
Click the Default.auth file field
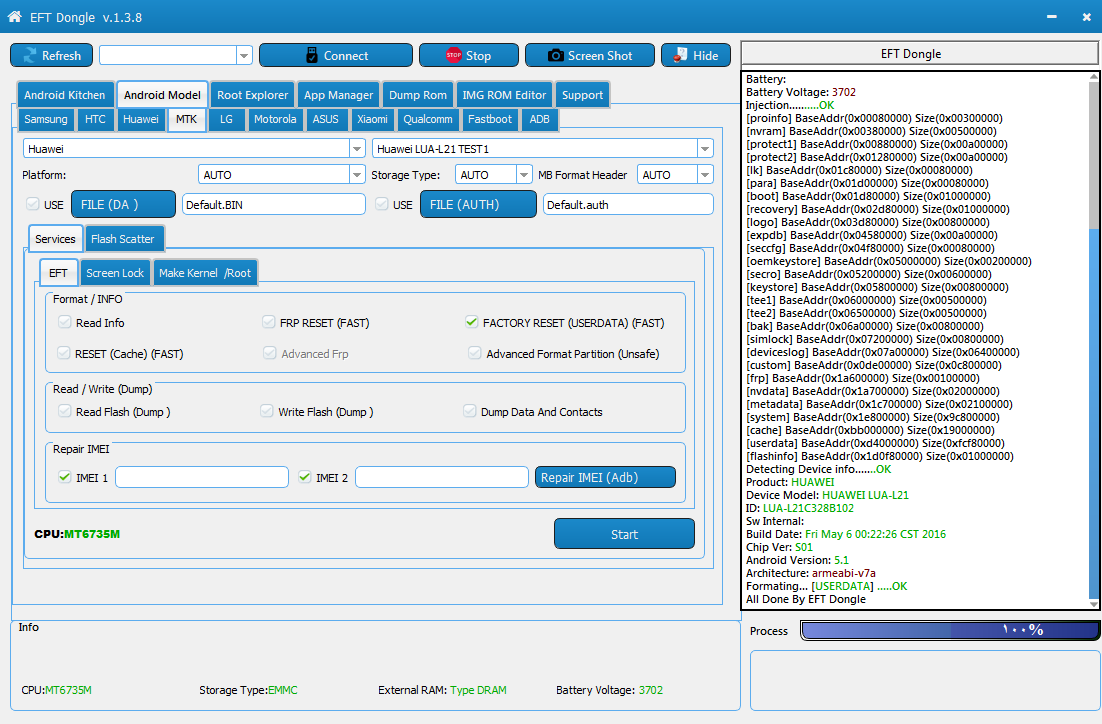[x=628, y=205]
